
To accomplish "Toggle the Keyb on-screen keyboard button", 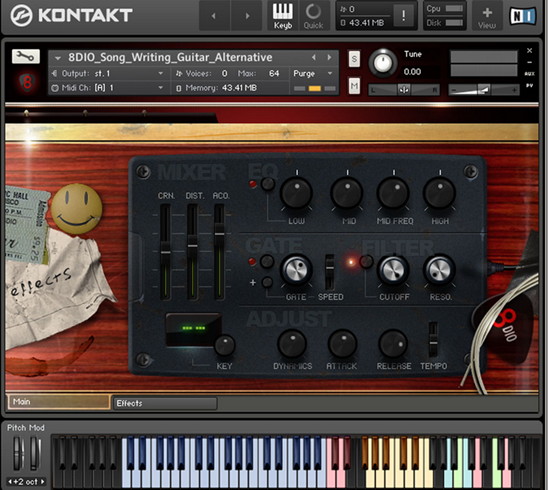I will point(283,15).
